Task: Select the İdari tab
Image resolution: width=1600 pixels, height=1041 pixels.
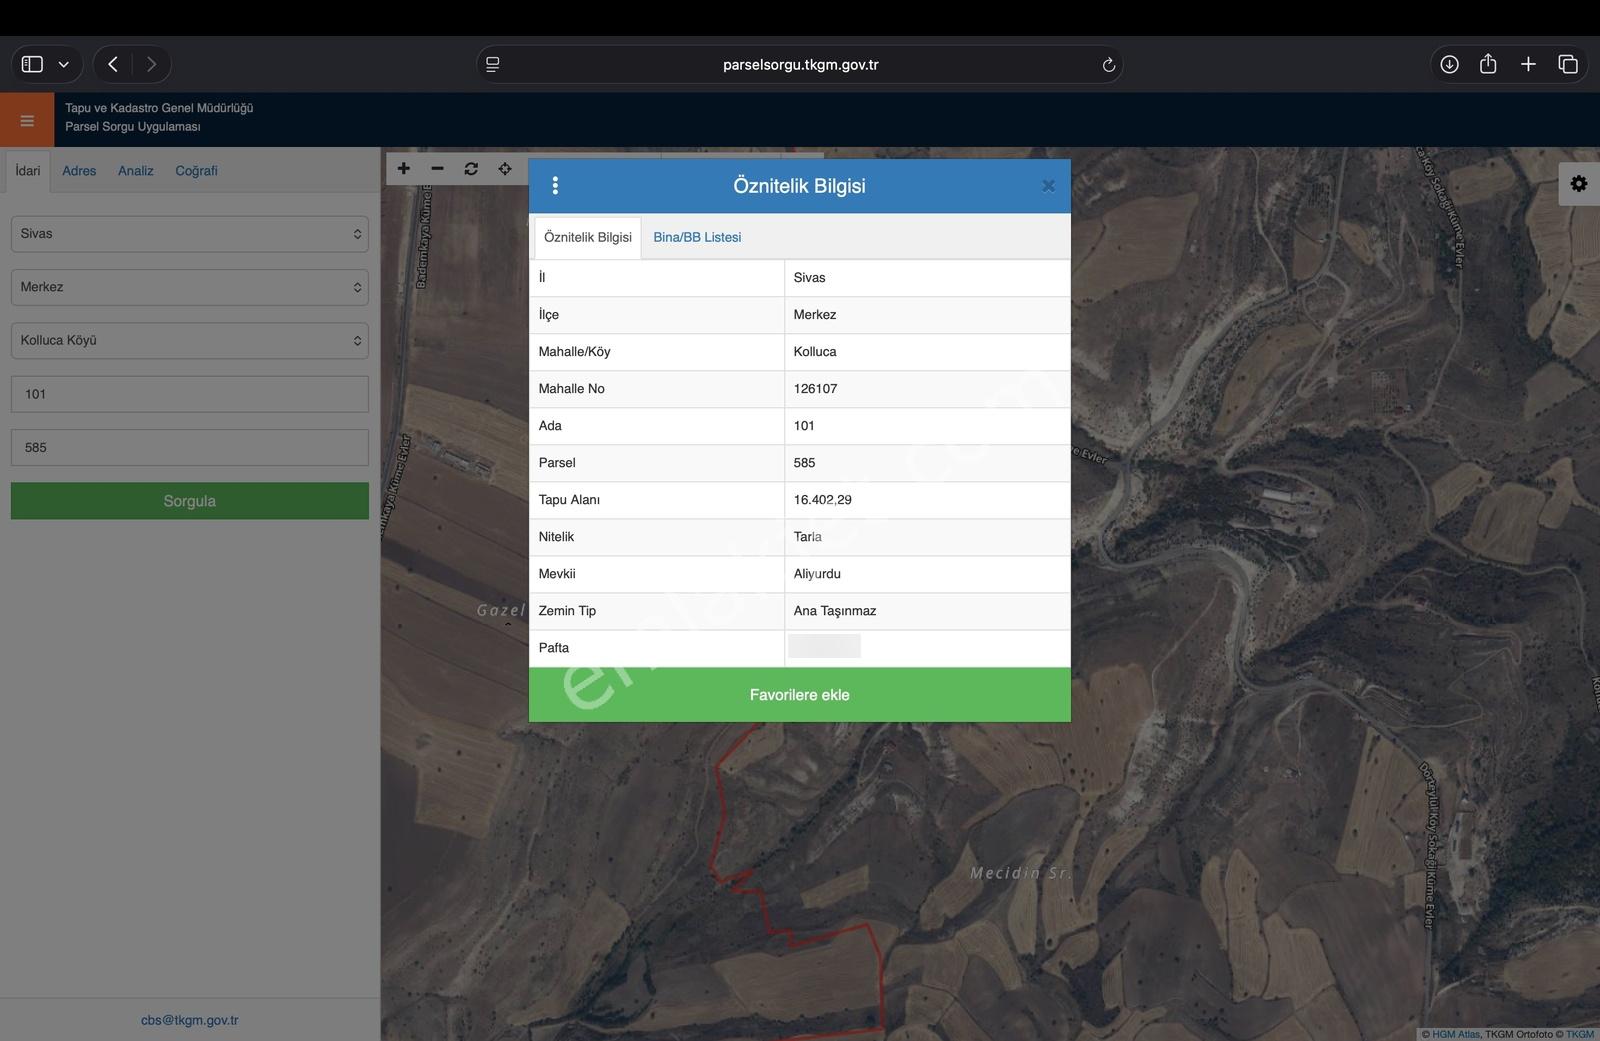Action: tap(28, 171)
